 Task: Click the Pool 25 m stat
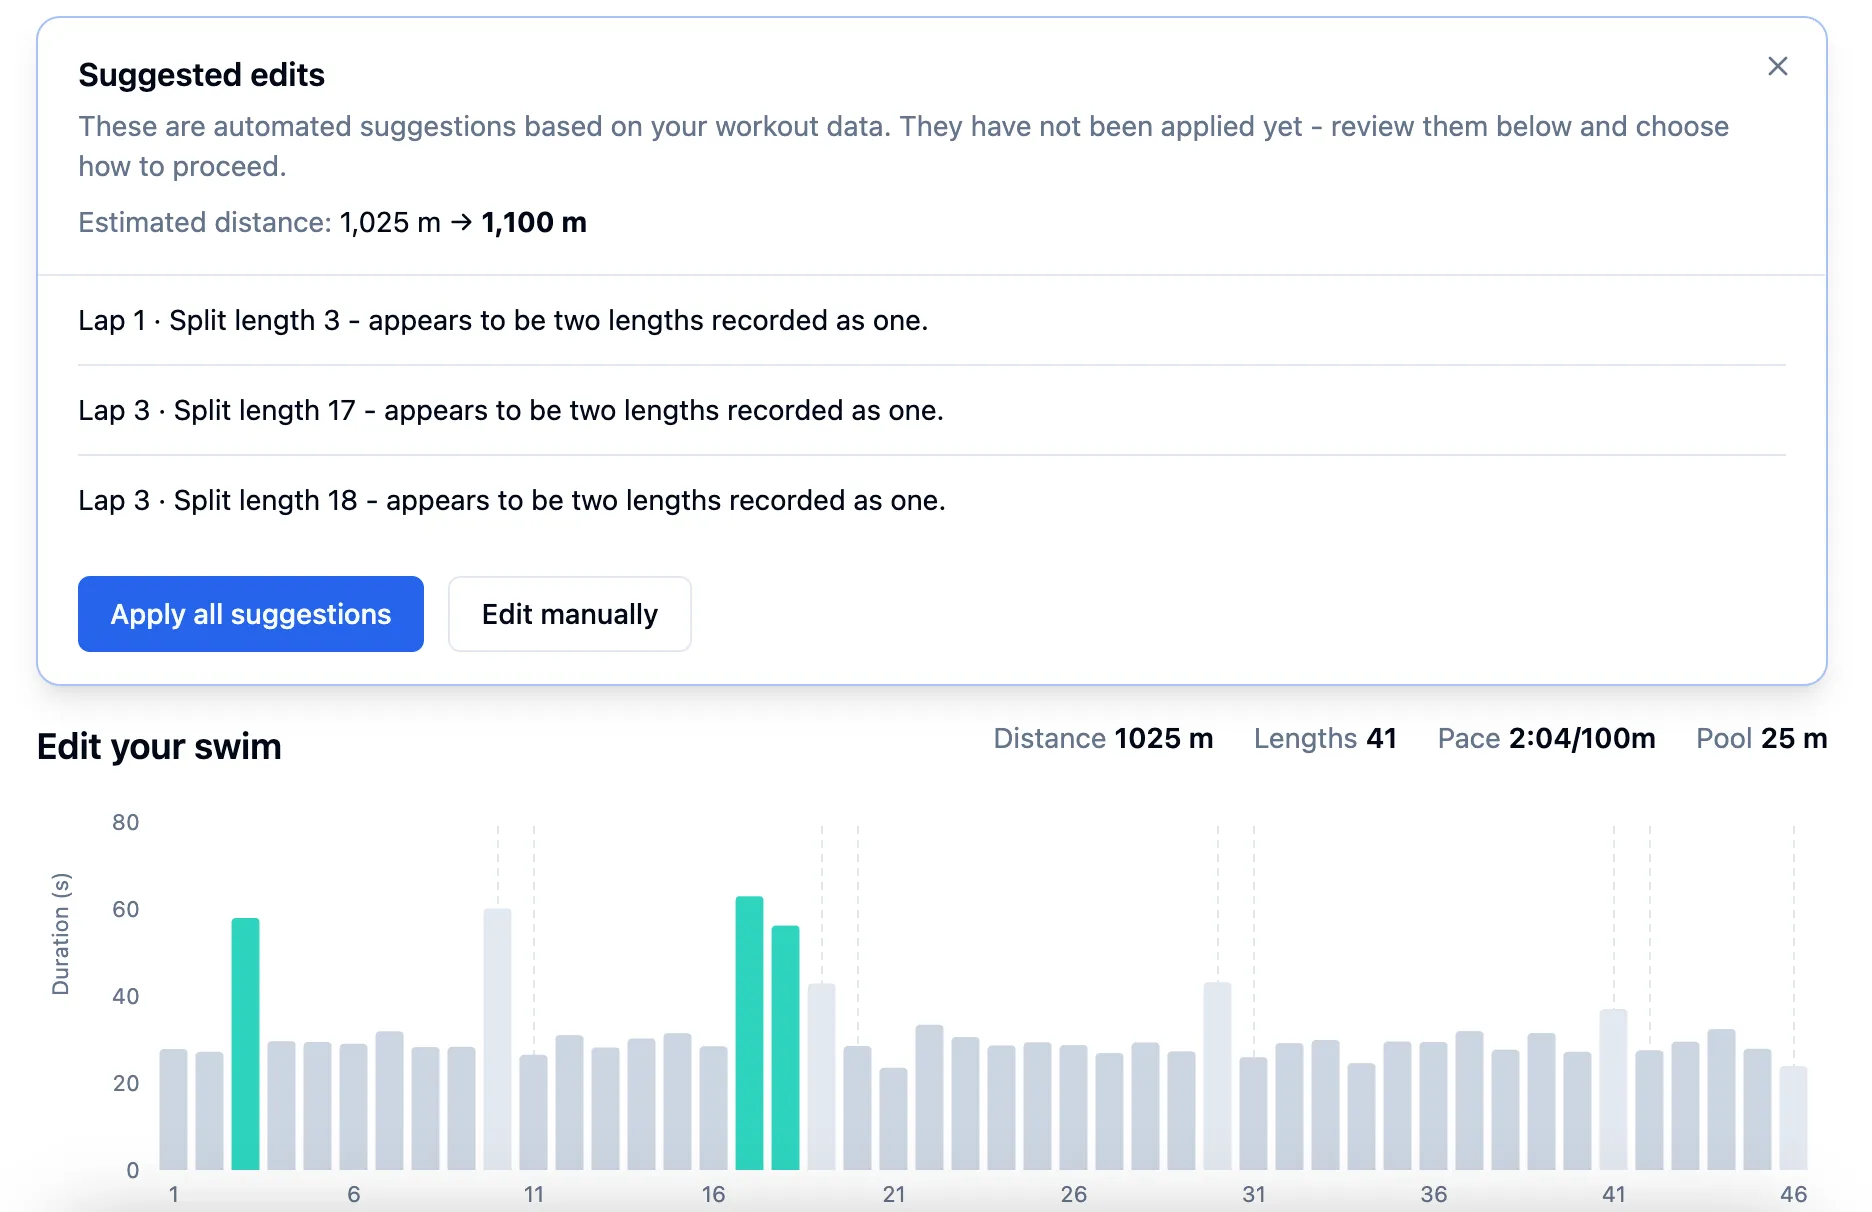click(x=1761, y=738)
